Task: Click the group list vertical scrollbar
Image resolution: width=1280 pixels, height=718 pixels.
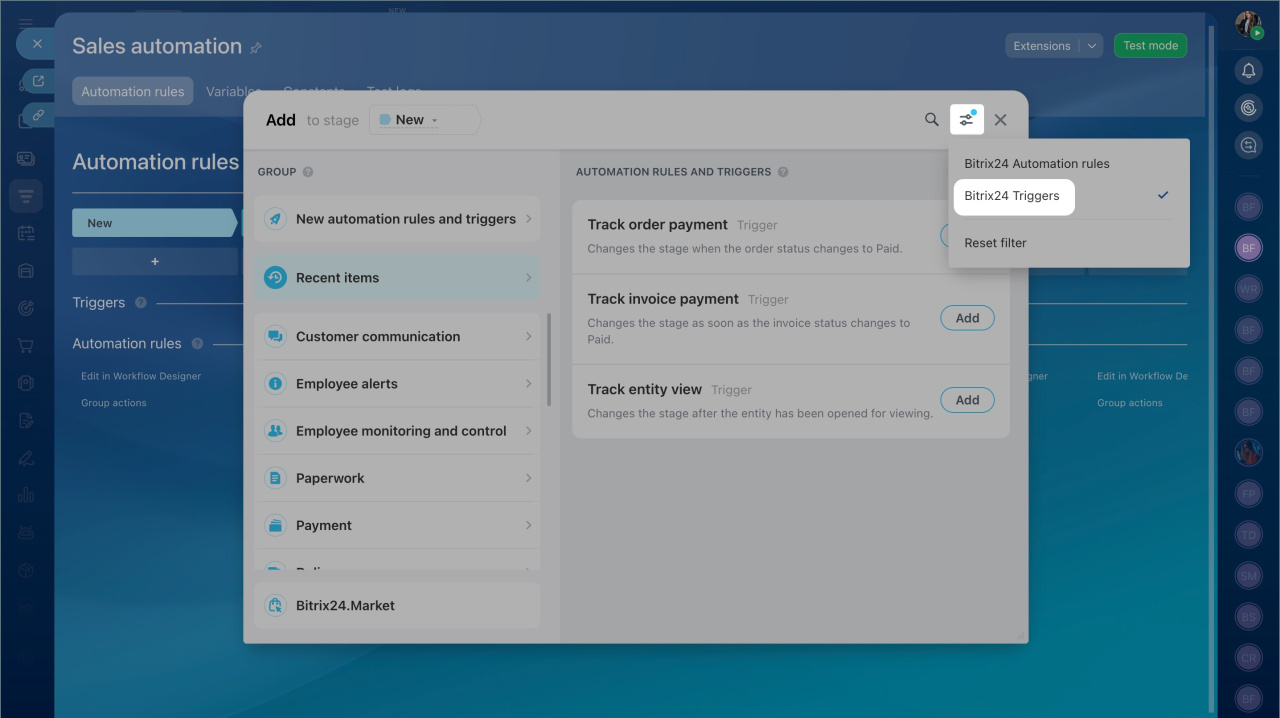Action: (x=549, y=360)
